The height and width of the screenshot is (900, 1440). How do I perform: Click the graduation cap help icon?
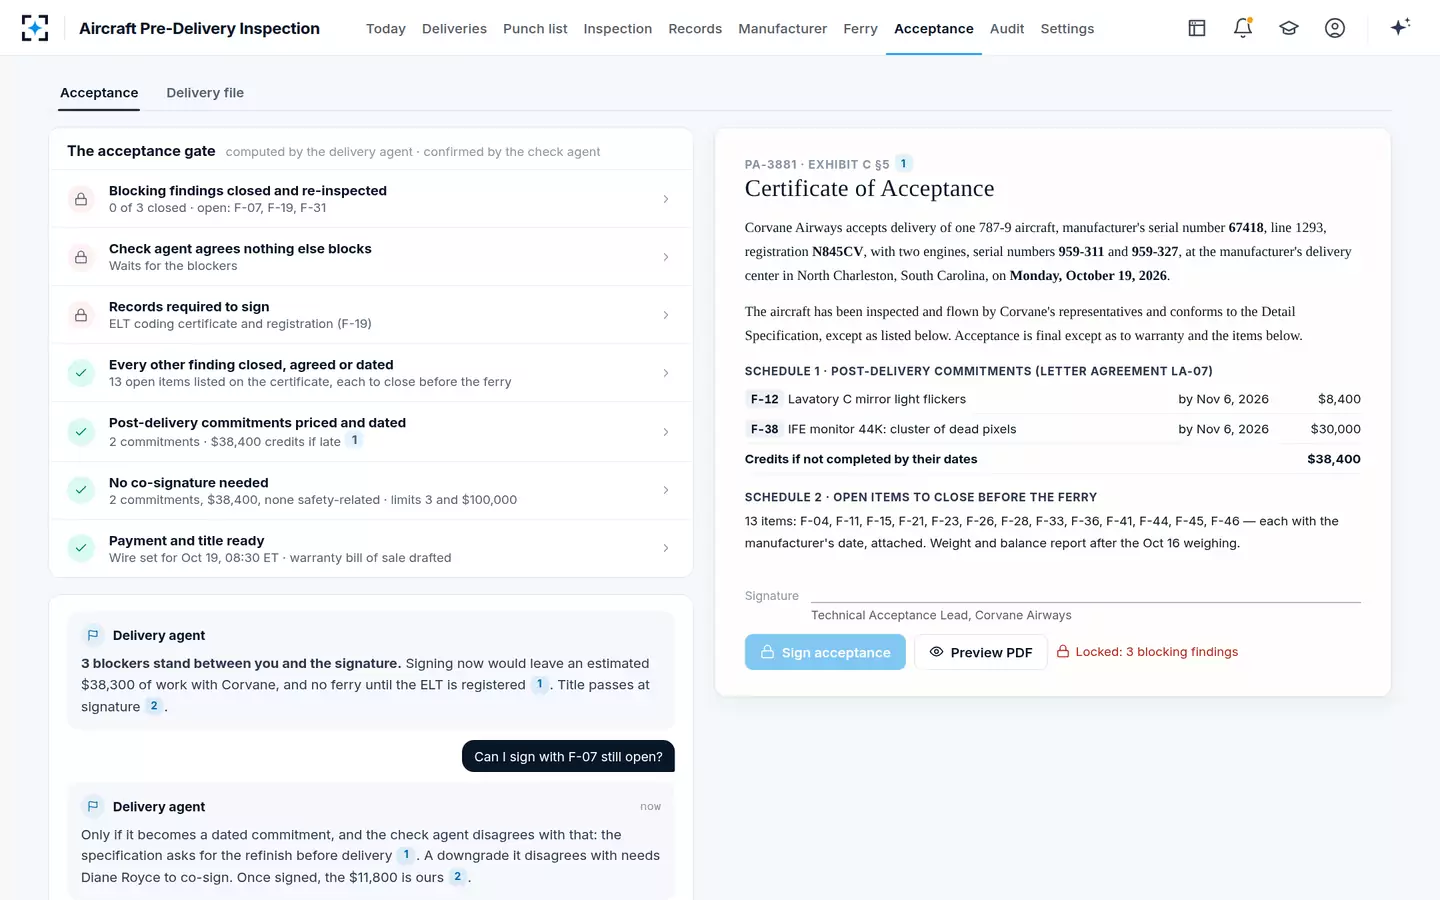(x=1289, y=28)
